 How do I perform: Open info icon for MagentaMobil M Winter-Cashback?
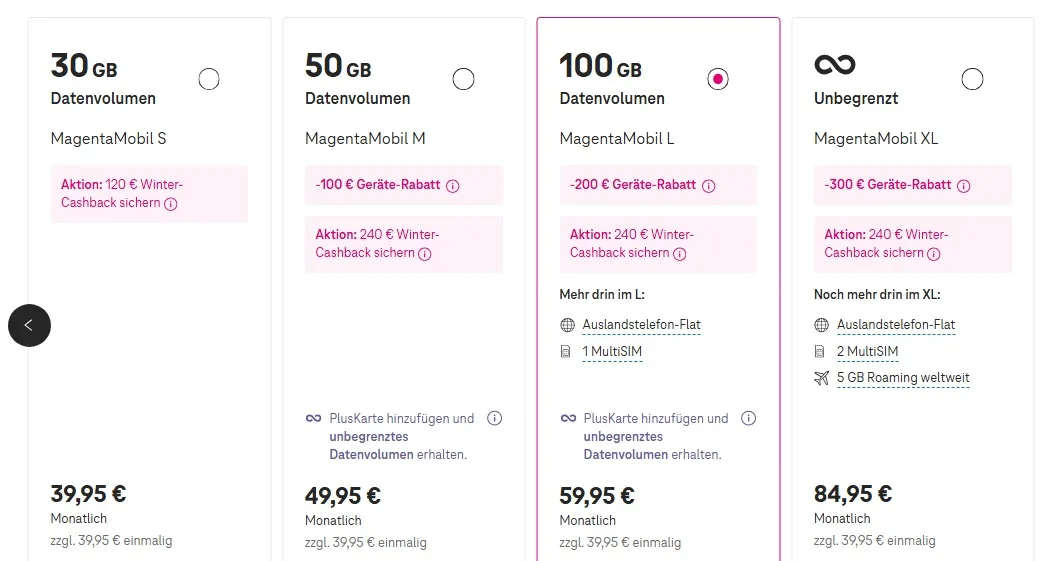tap(425, 253)
